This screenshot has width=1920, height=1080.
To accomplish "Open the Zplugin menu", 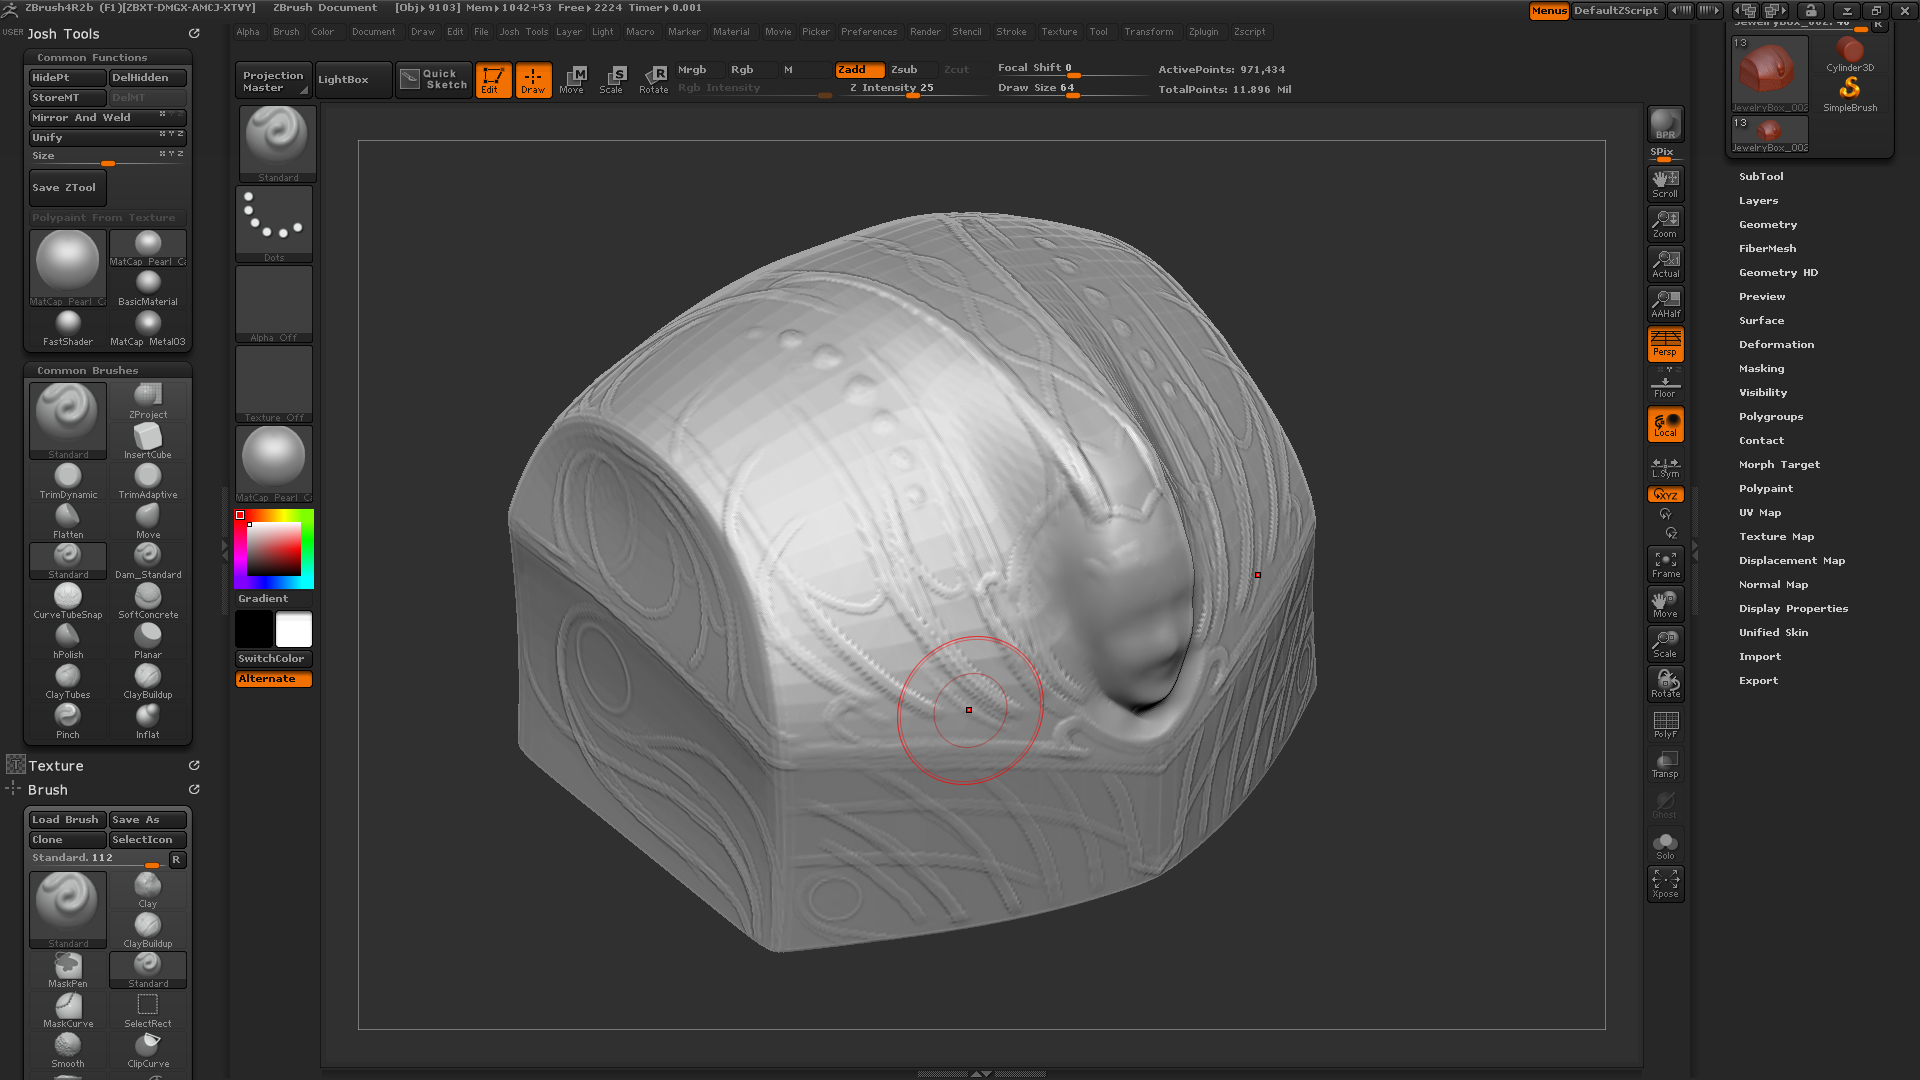I will pos(1203,32).
